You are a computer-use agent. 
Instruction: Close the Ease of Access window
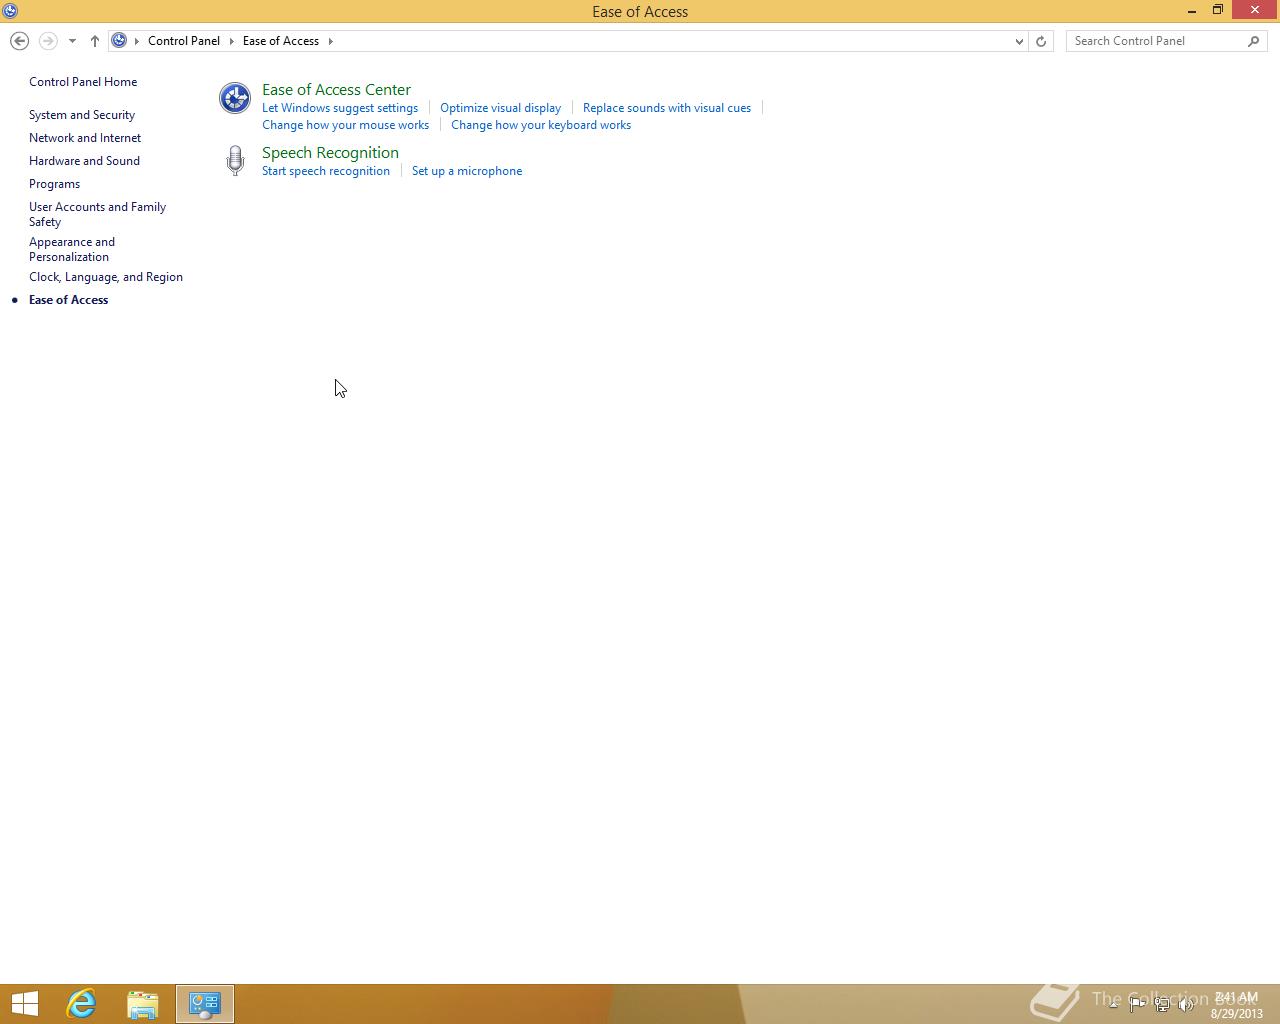click(1255, 10)
